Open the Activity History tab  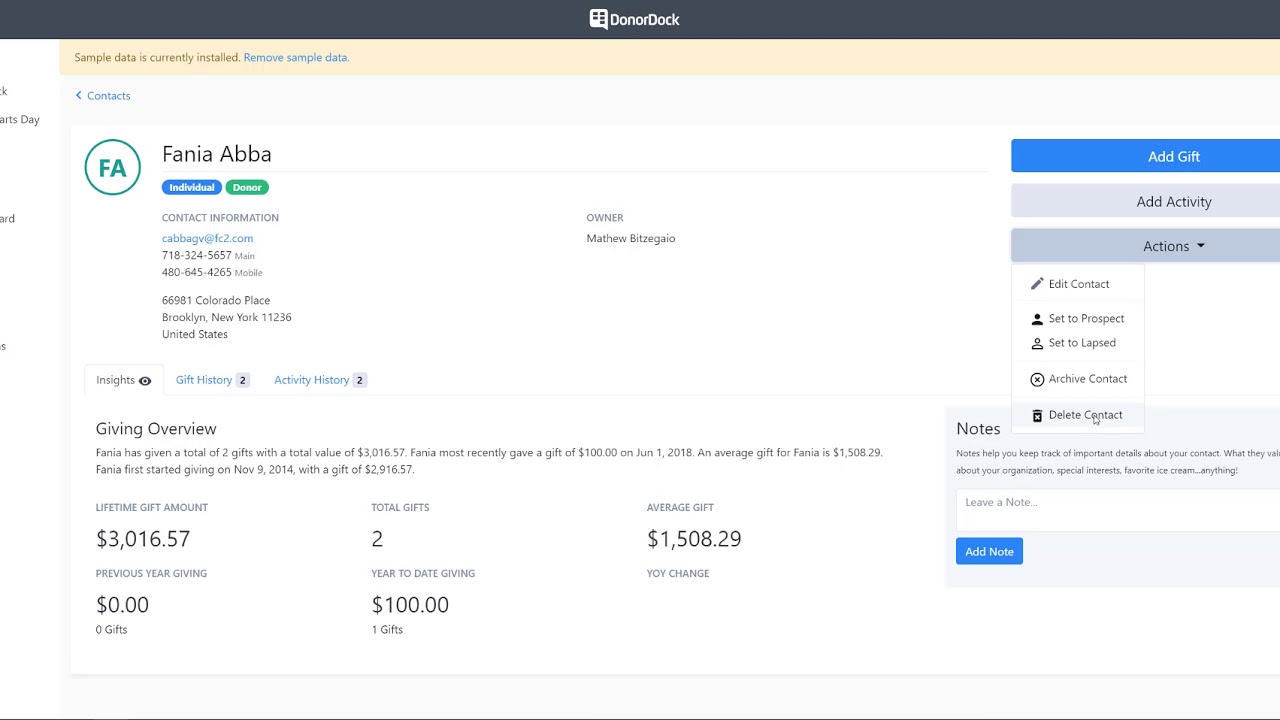pyautogui.click(x=320, y=380)
